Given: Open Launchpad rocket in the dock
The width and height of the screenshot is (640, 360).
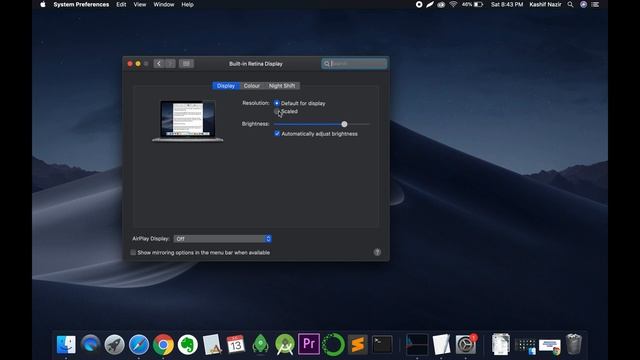Looking at the screenshot, I should (114, 344).
